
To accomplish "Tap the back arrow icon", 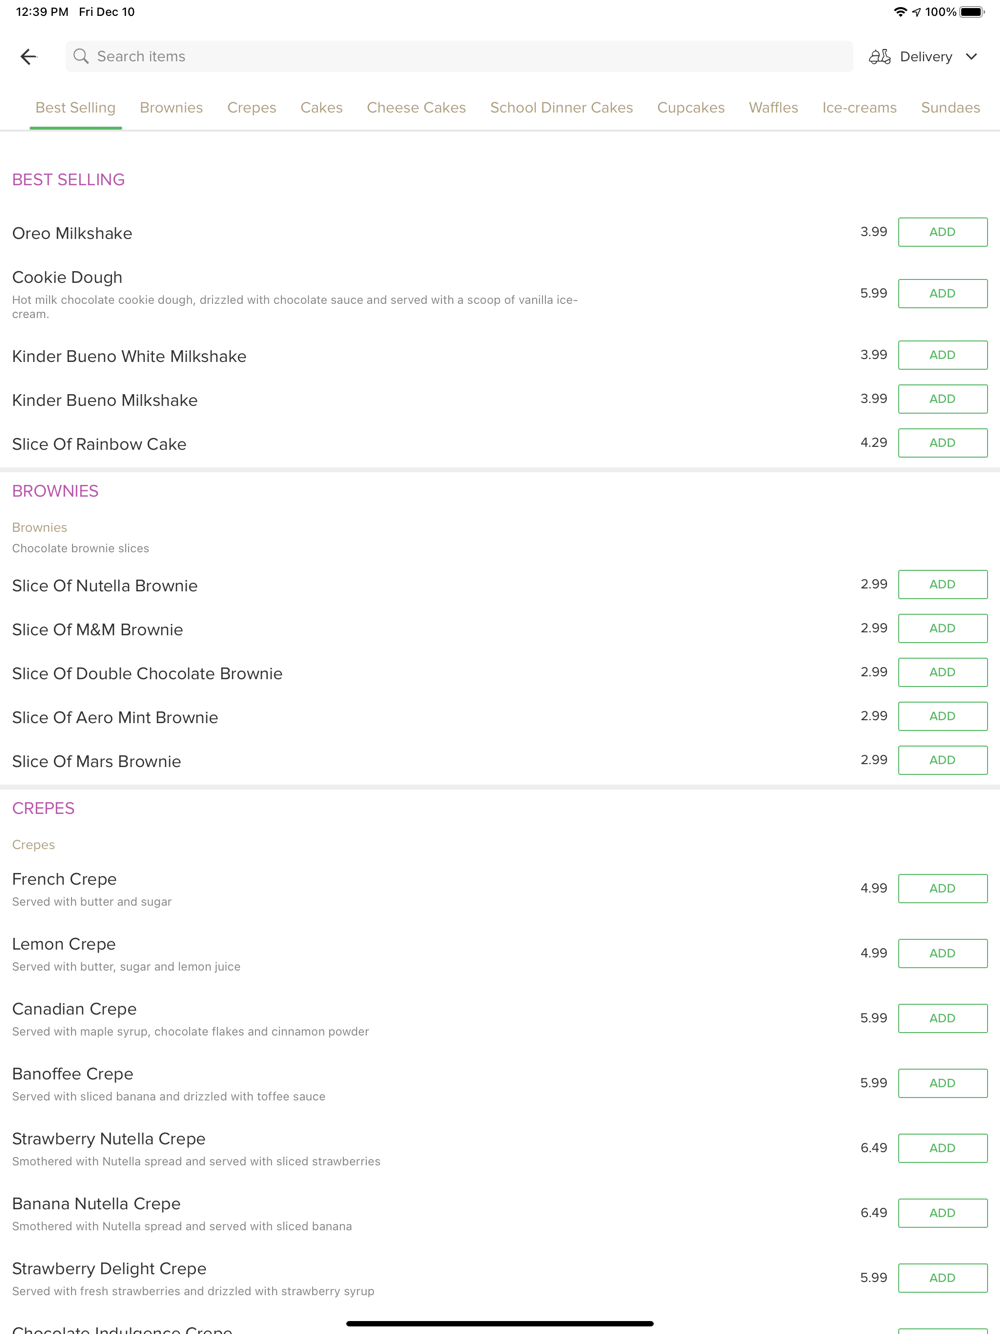I will coord(28,57).
